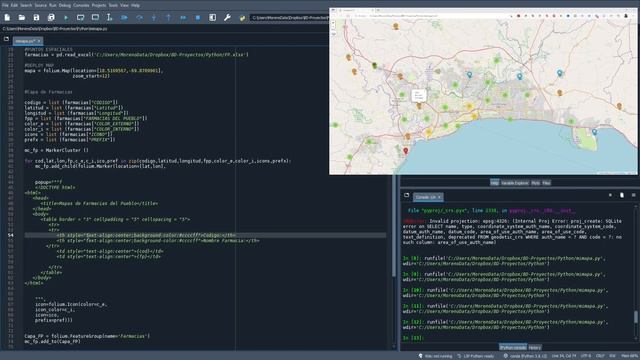Open the Consoles menu

[x=81, y=5]
